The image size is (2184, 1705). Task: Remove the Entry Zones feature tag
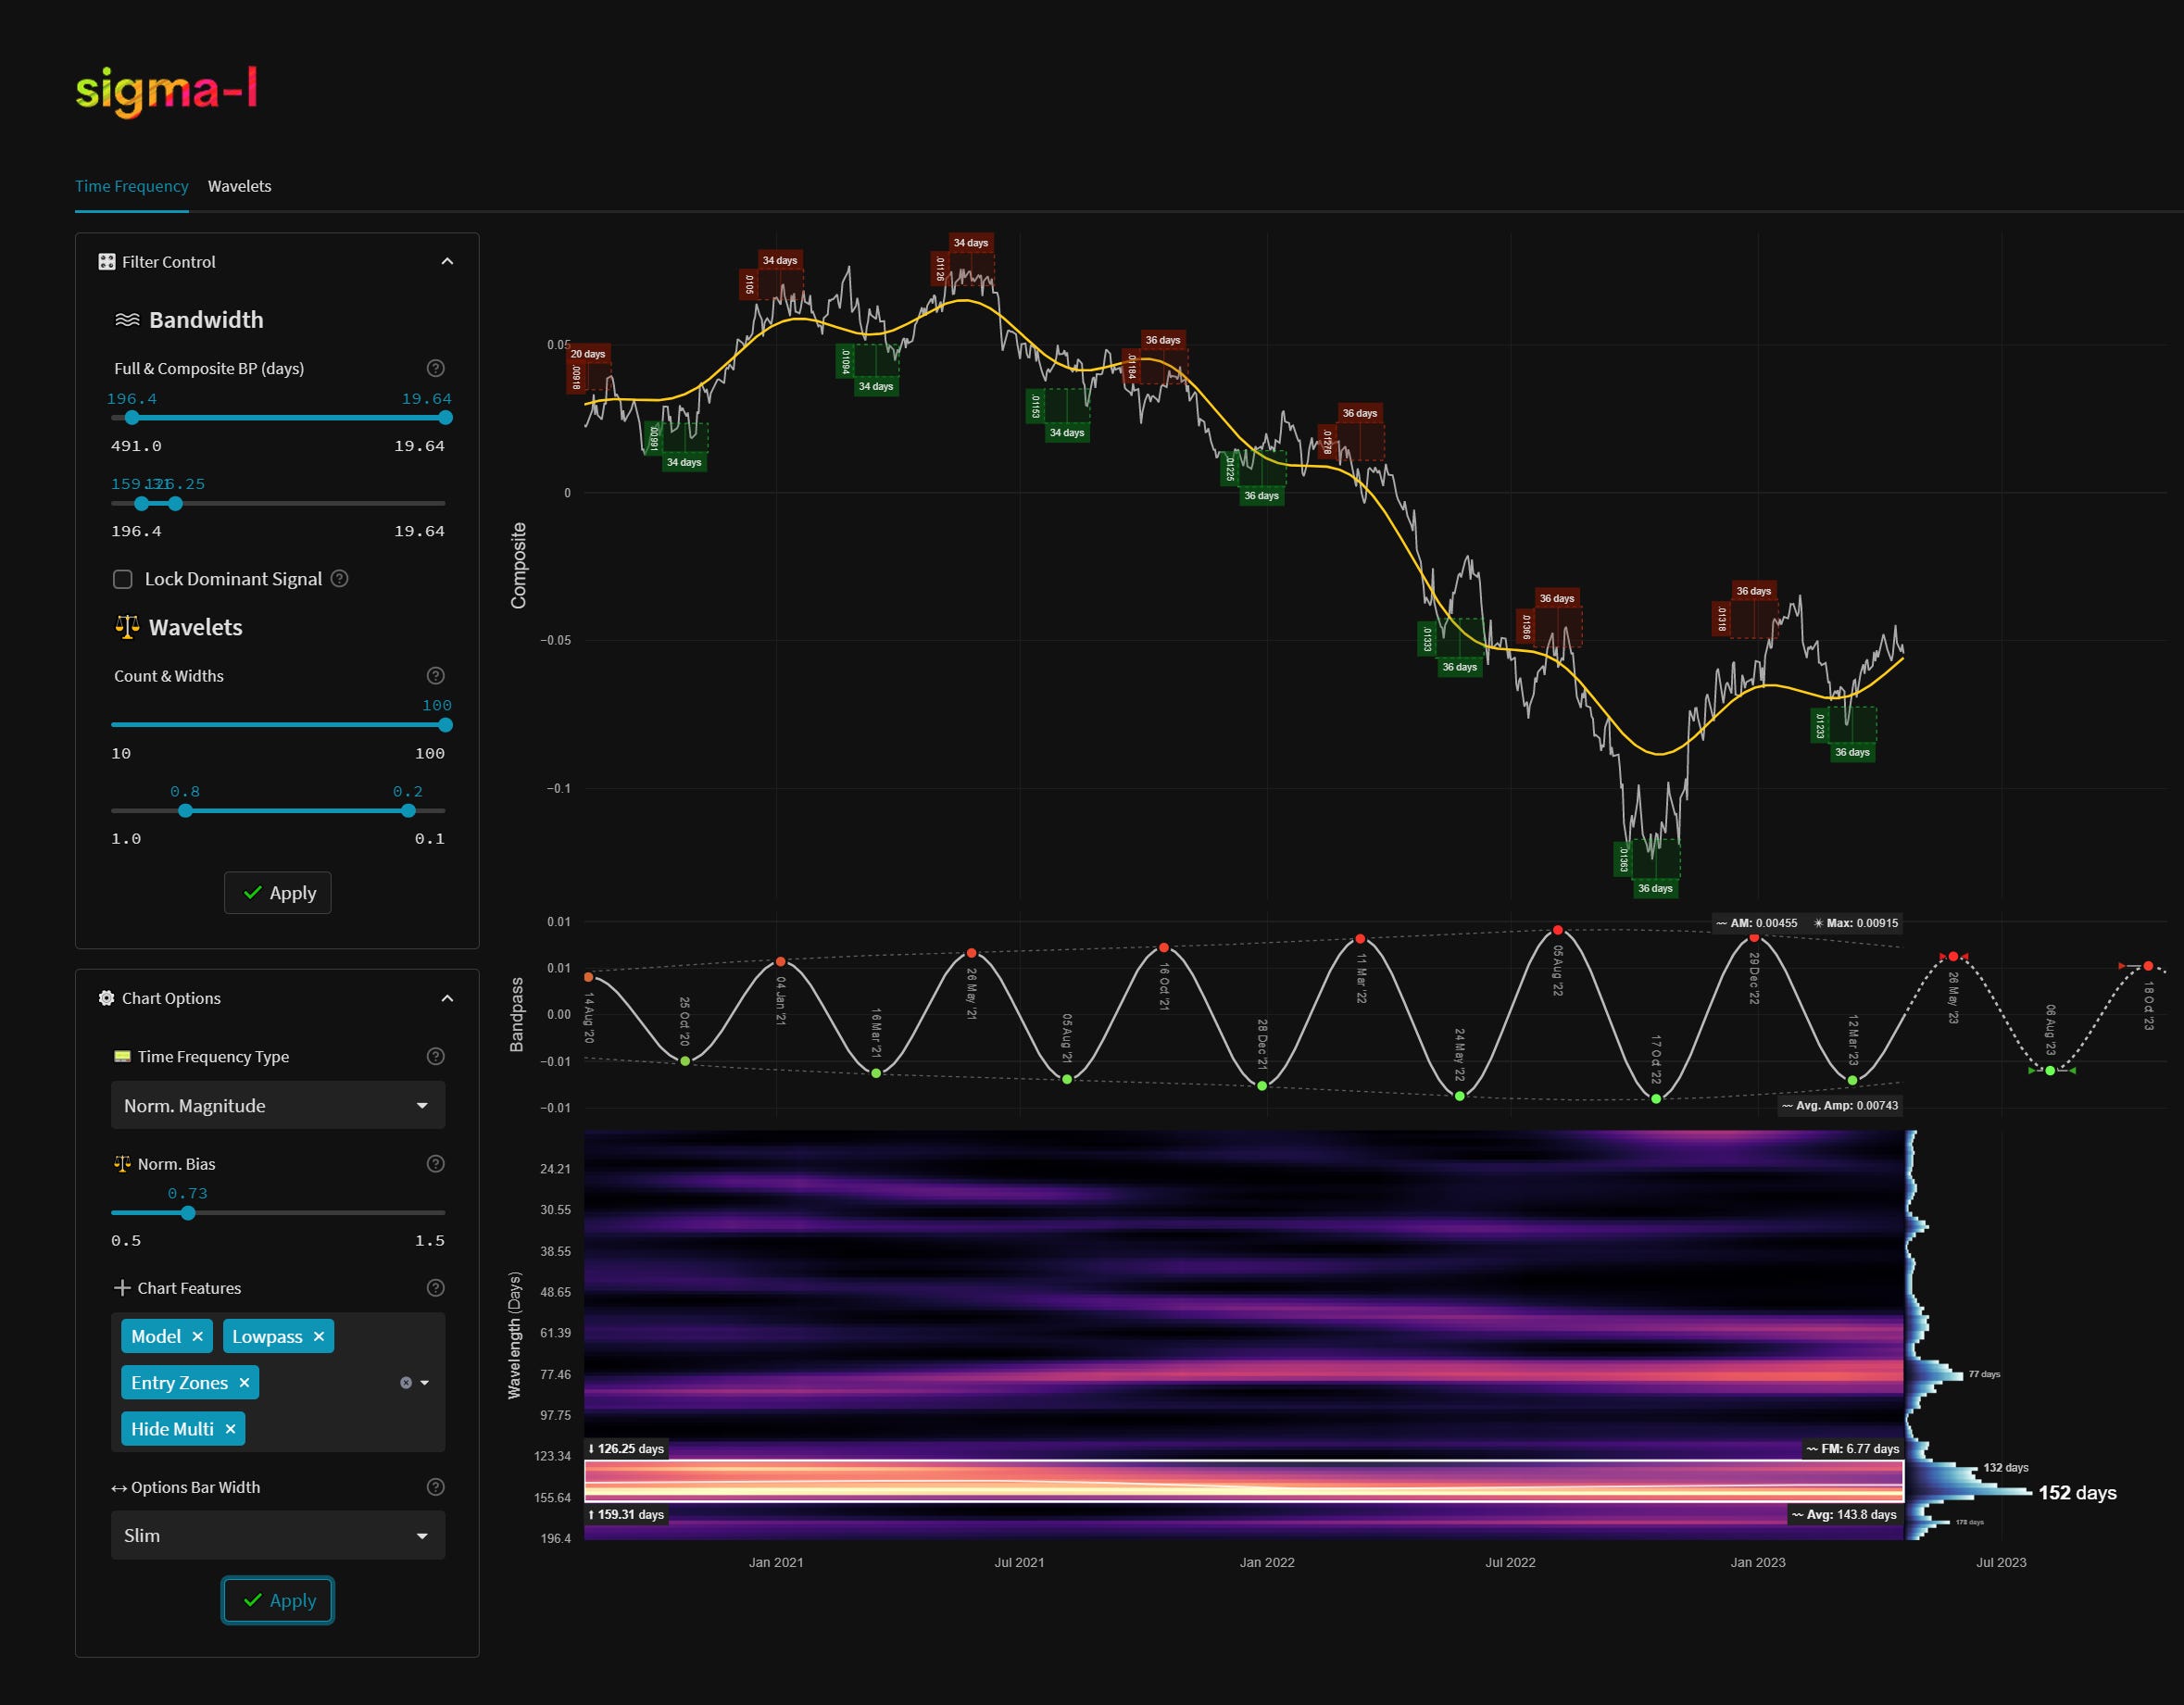[x=244, y=1383]
